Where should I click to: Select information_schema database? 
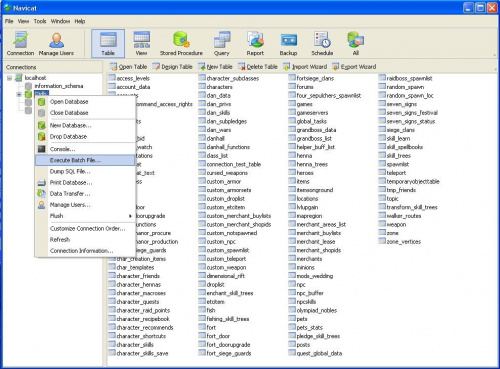(59, 86)
